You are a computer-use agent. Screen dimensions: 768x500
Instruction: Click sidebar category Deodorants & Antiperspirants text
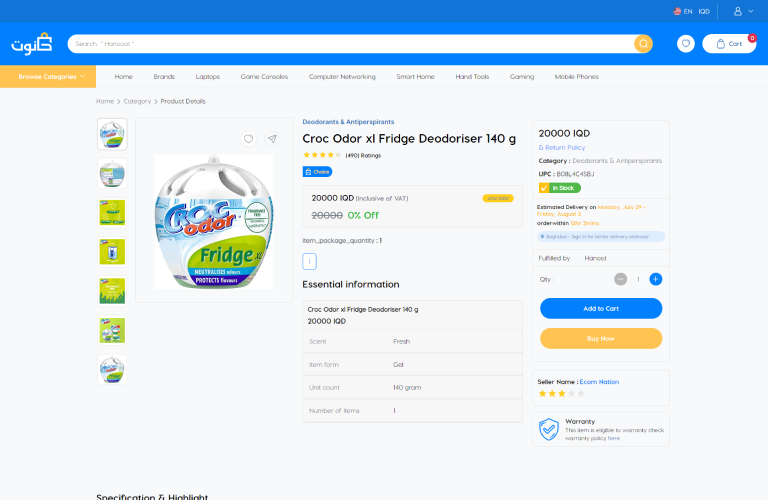click(x=617, y=161)
